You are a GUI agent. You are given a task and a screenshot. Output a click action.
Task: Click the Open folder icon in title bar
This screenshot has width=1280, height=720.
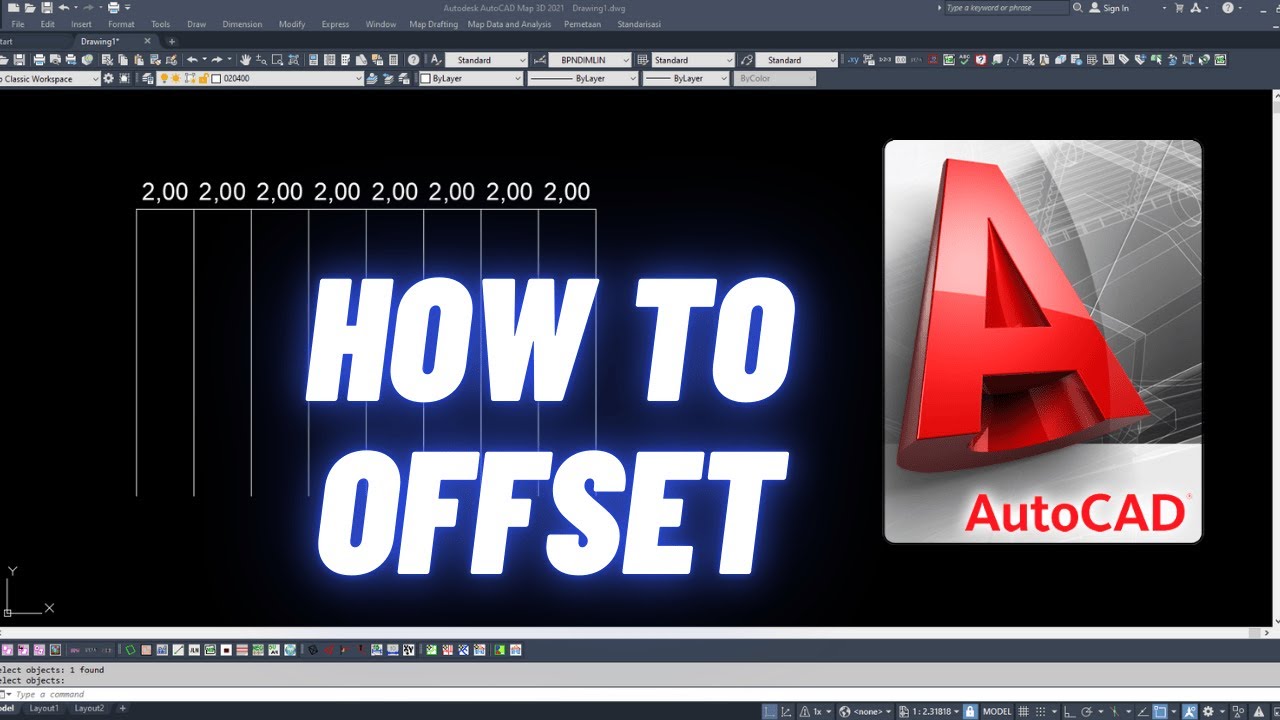30,8
